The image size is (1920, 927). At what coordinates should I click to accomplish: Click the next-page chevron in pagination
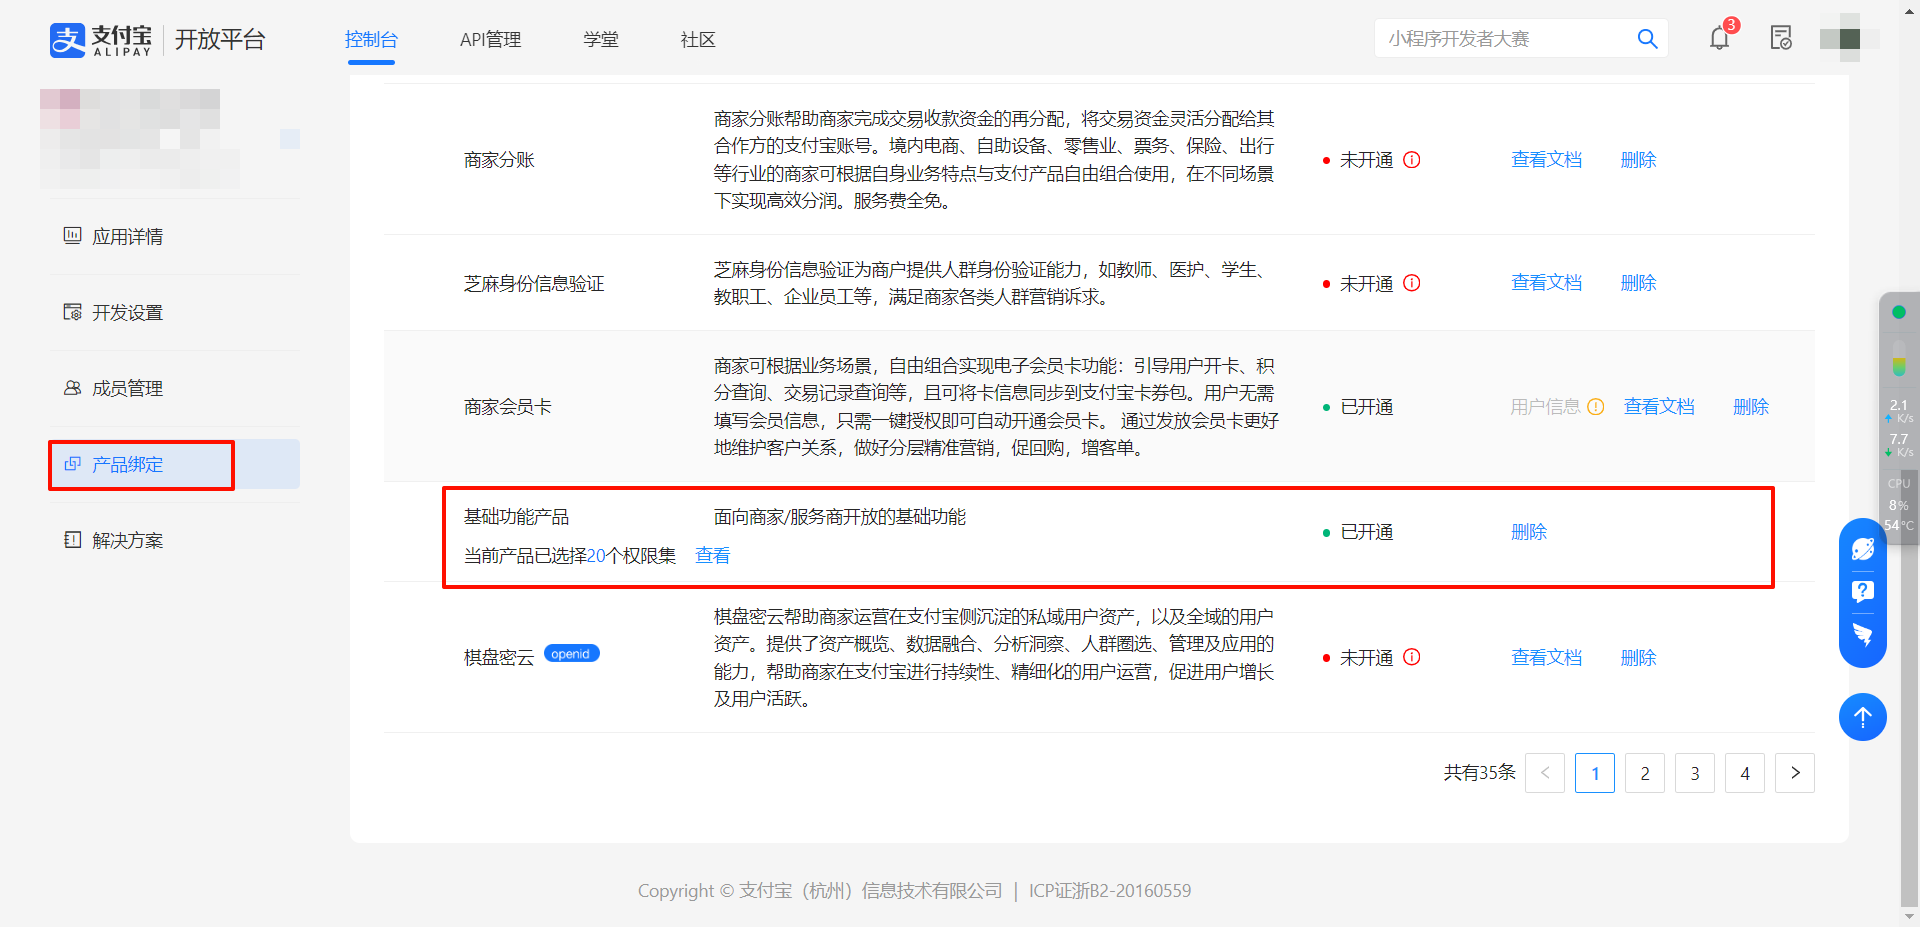pyautogui.click(x=1795, y=772)
